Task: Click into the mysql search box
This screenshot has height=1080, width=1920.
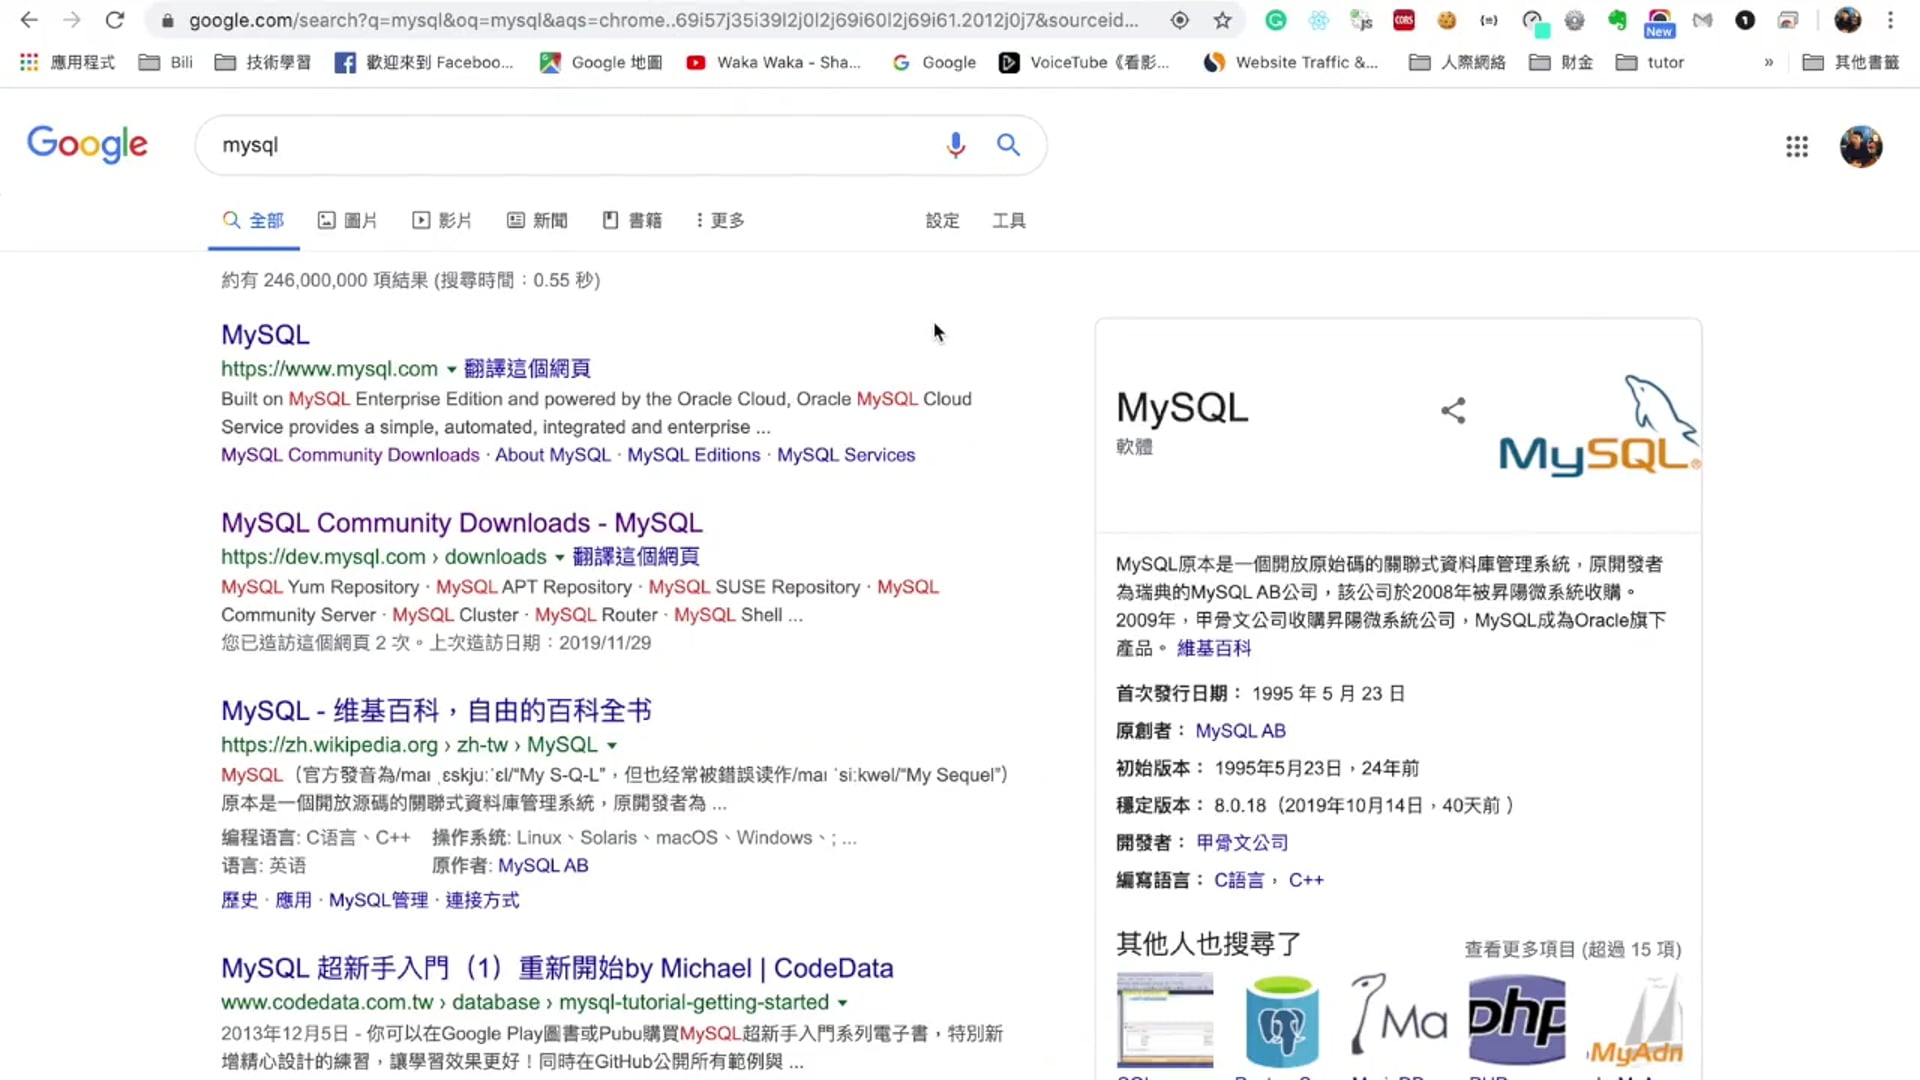Action: (570, 145)
